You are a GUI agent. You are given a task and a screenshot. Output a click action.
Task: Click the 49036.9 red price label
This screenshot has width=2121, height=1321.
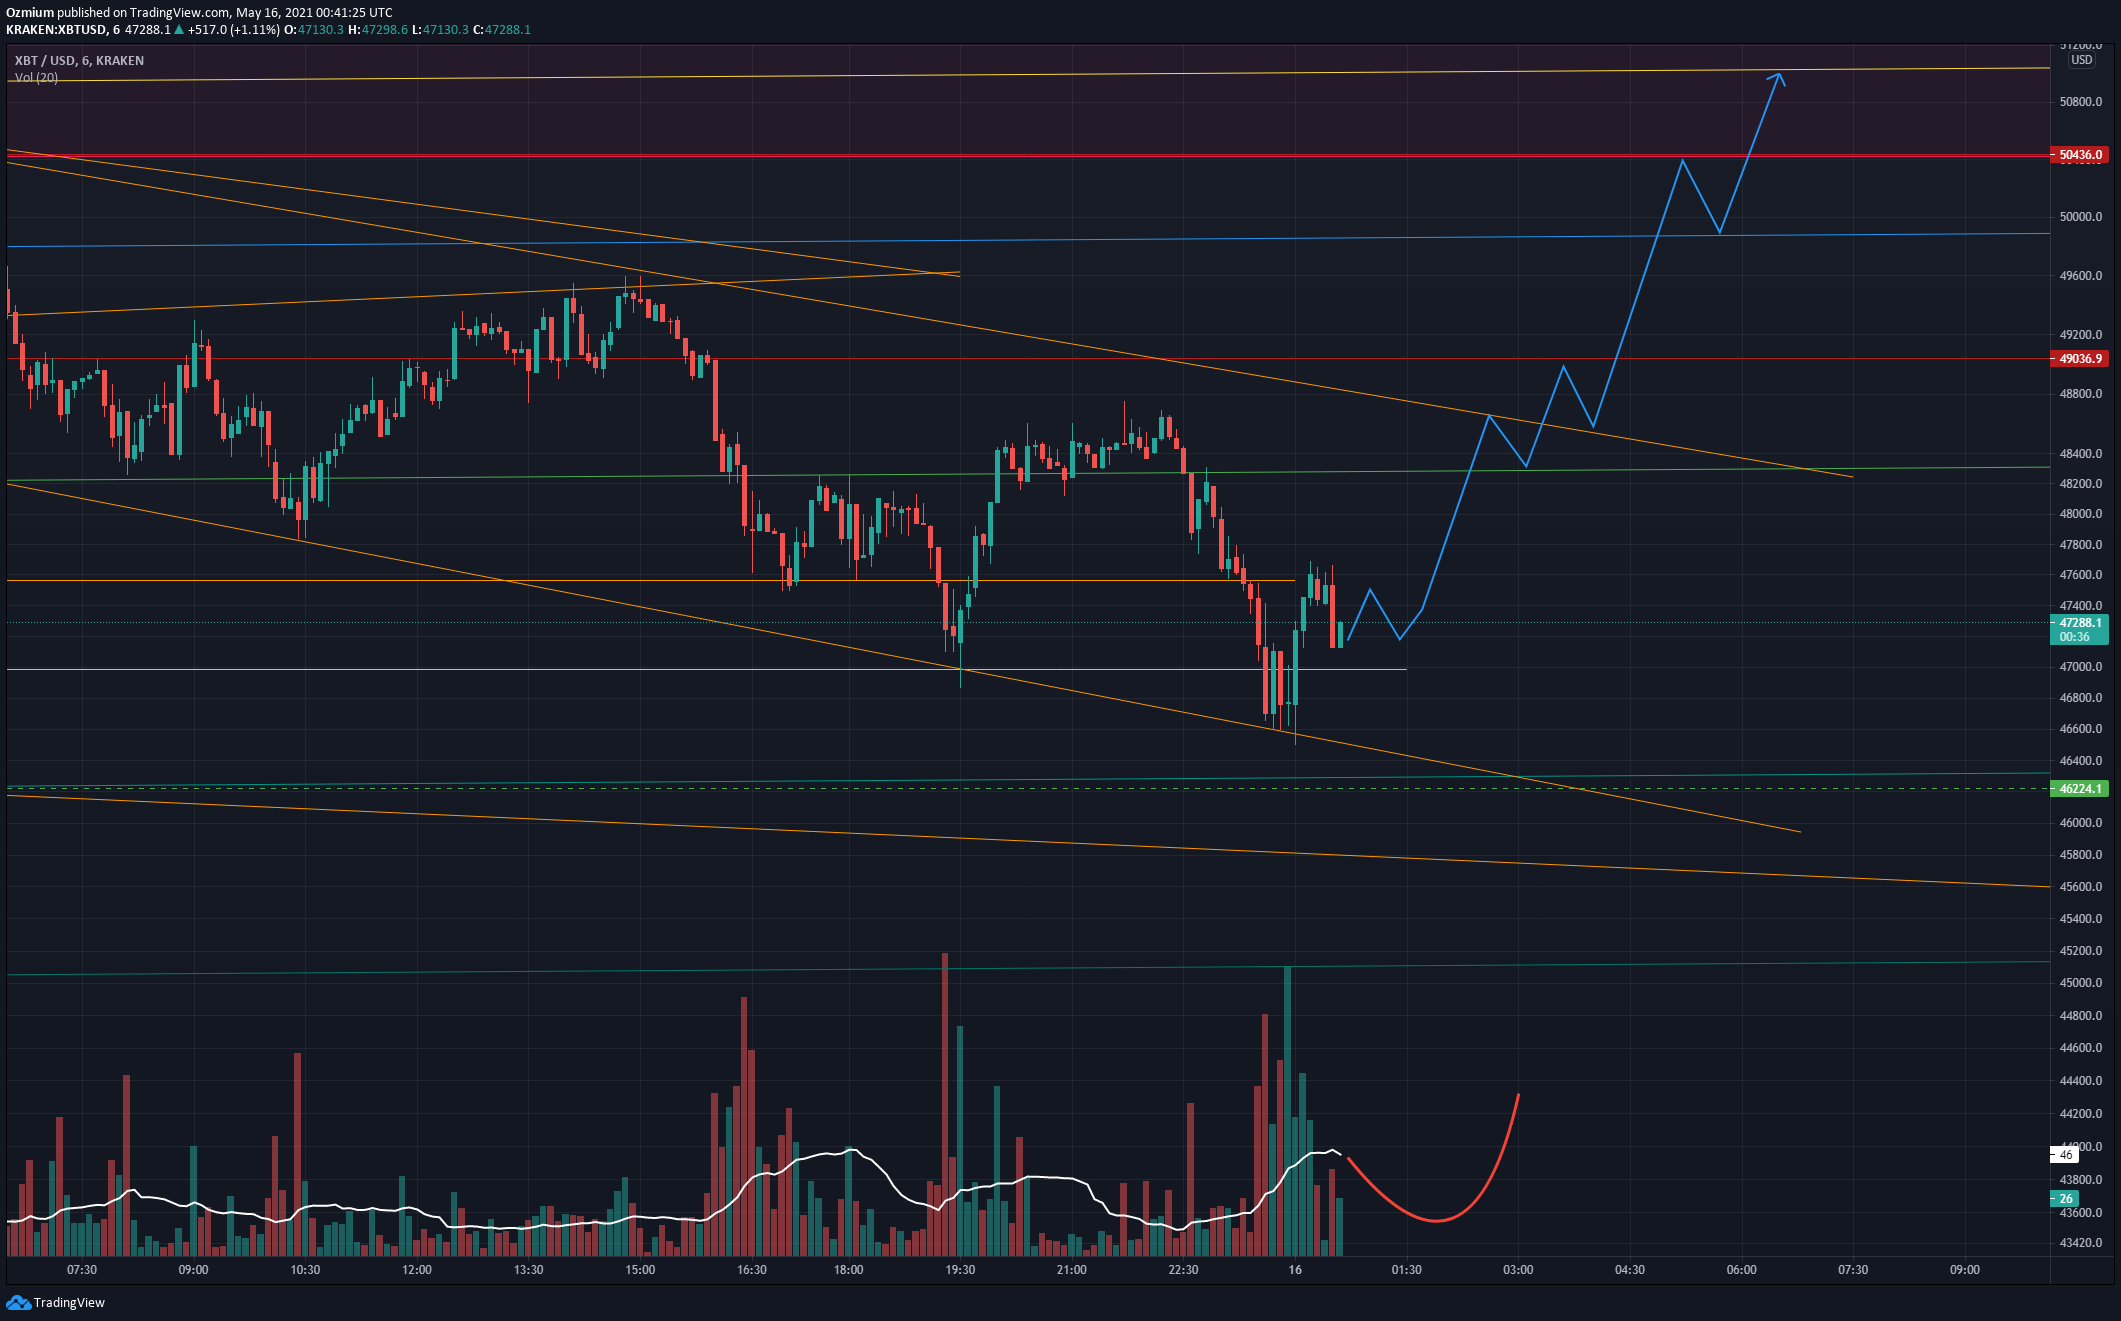[2079, 358]
